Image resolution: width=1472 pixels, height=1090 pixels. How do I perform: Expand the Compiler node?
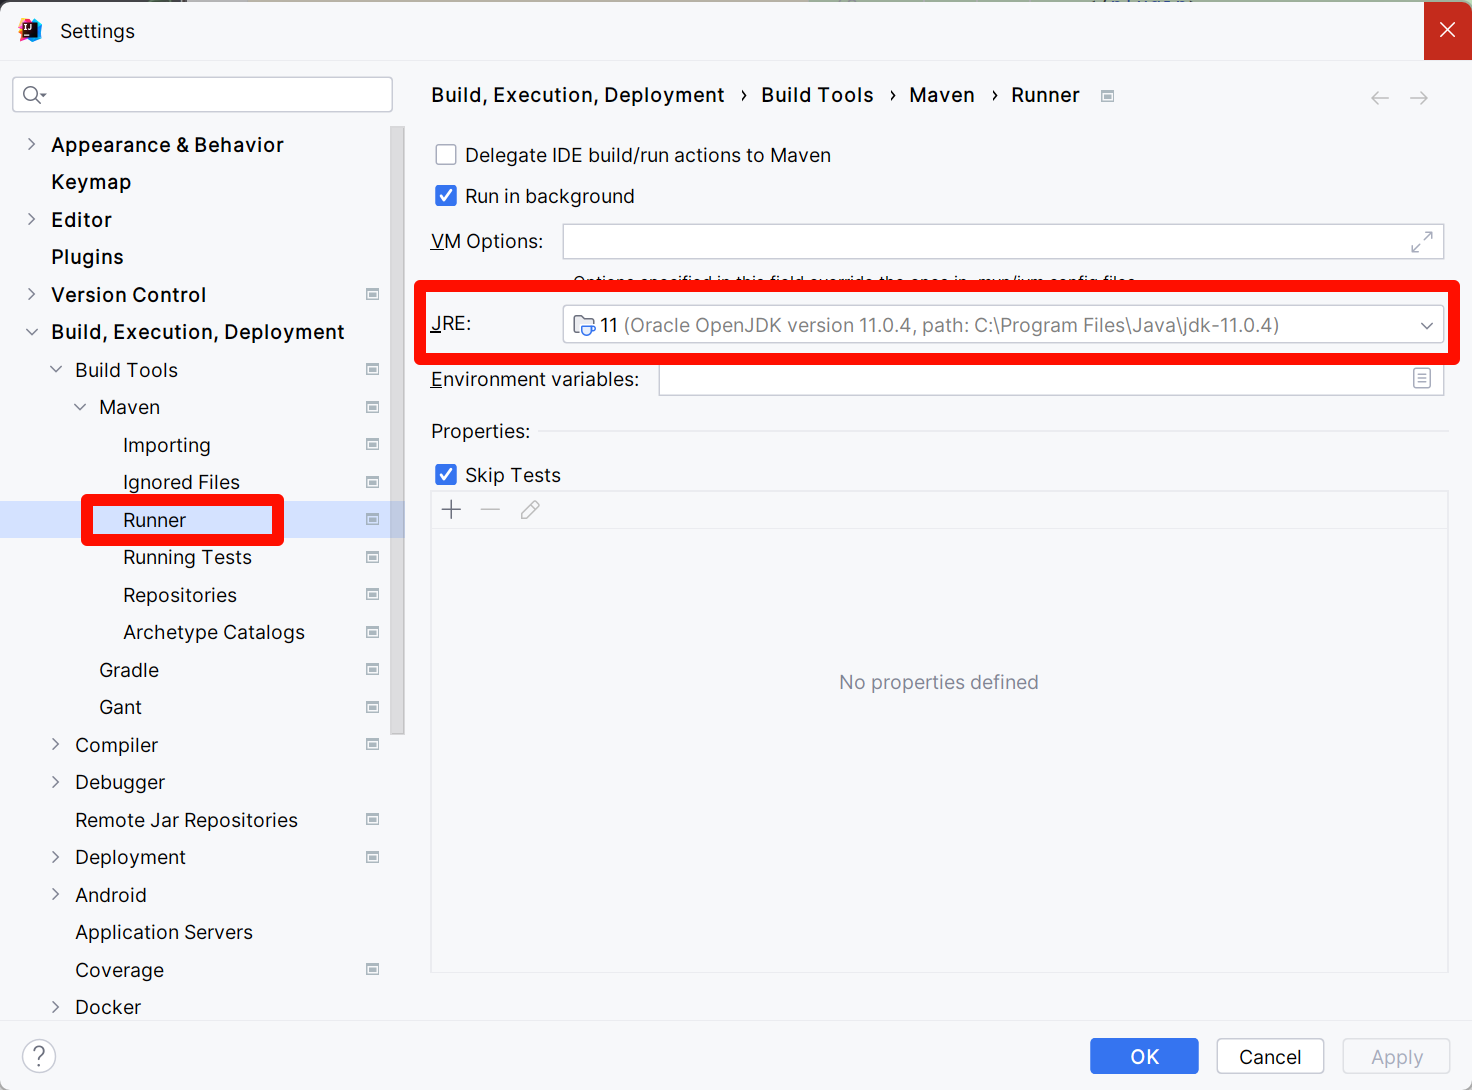(56, 744)
